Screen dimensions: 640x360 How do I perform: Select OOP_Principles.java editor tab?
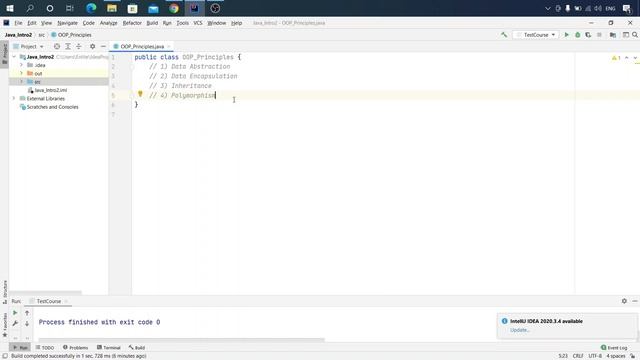(142, 47)
